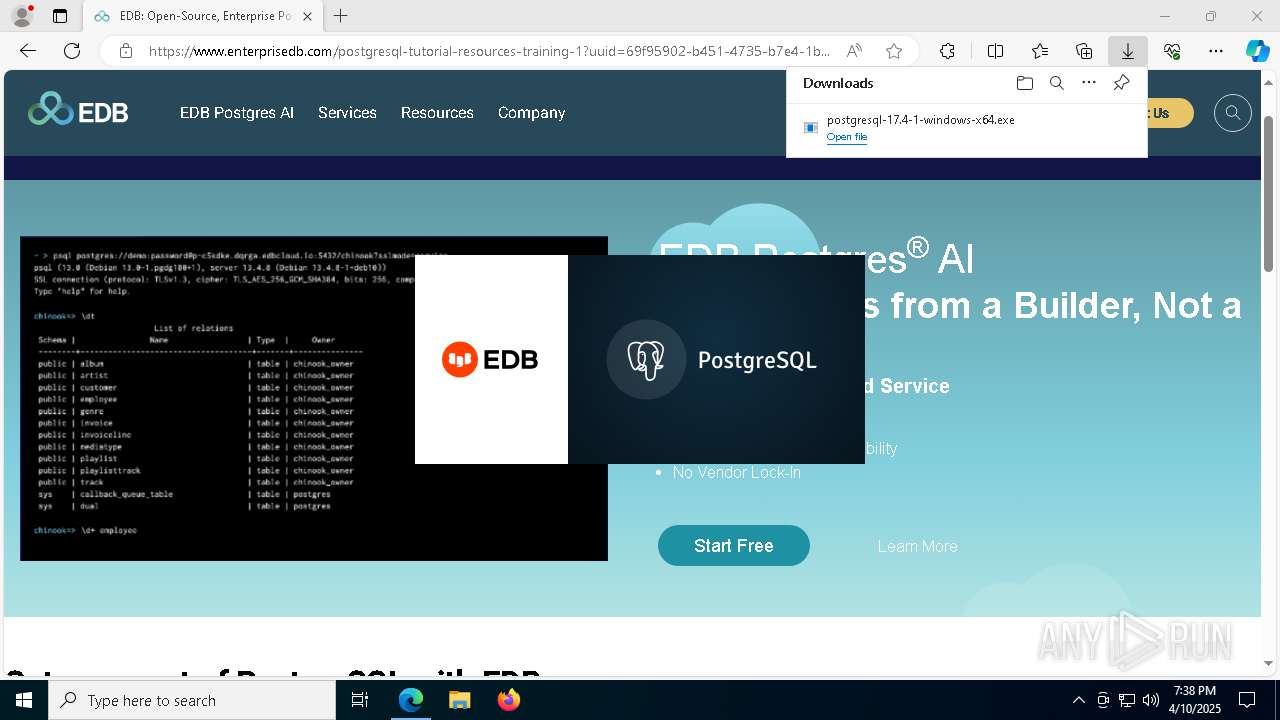The height and width of the screenshot is (720, 1280).
Task: Click the Windows search box
Action: click(192, 700)
